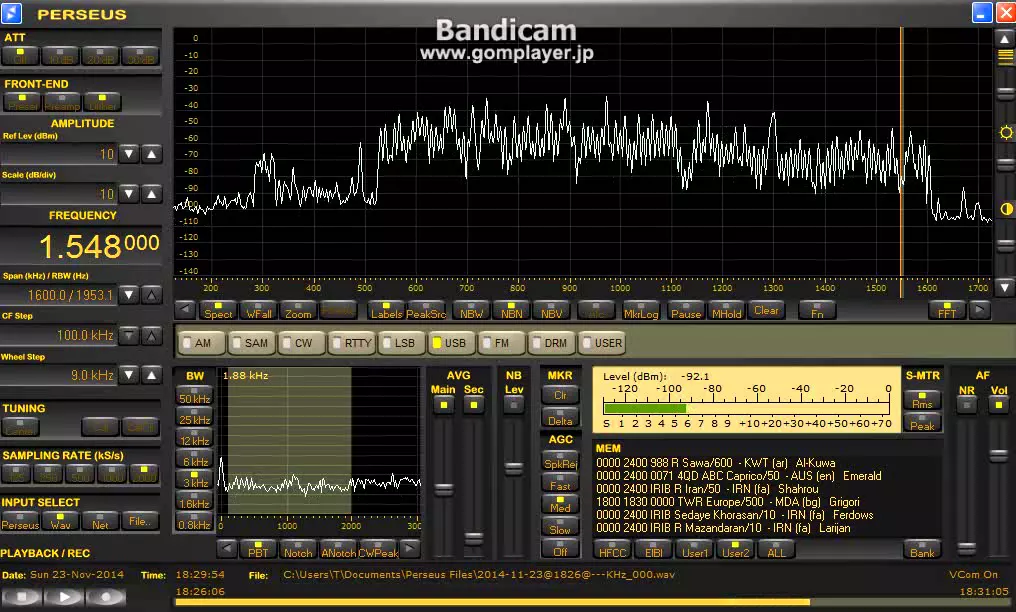Switch S-meter to Peak mode

pos(922,423)
